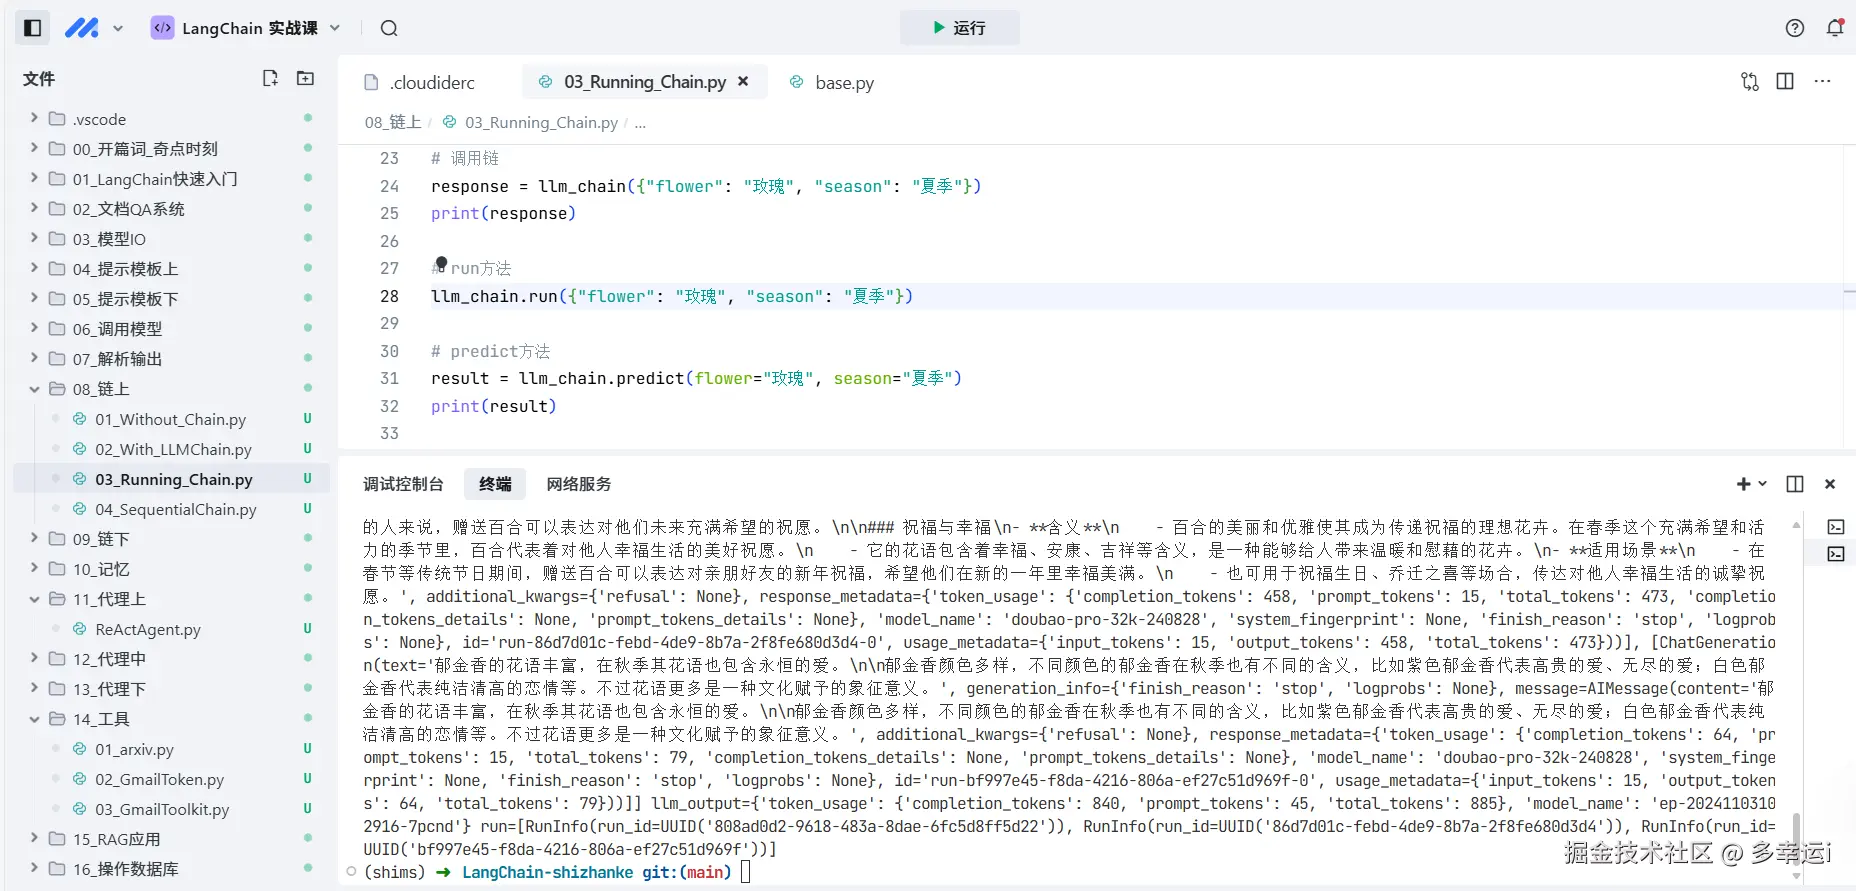Open the MarsCode logo menu
Image resolution: width=1856 pixels, height=891 pixels.
click(82, 28)
